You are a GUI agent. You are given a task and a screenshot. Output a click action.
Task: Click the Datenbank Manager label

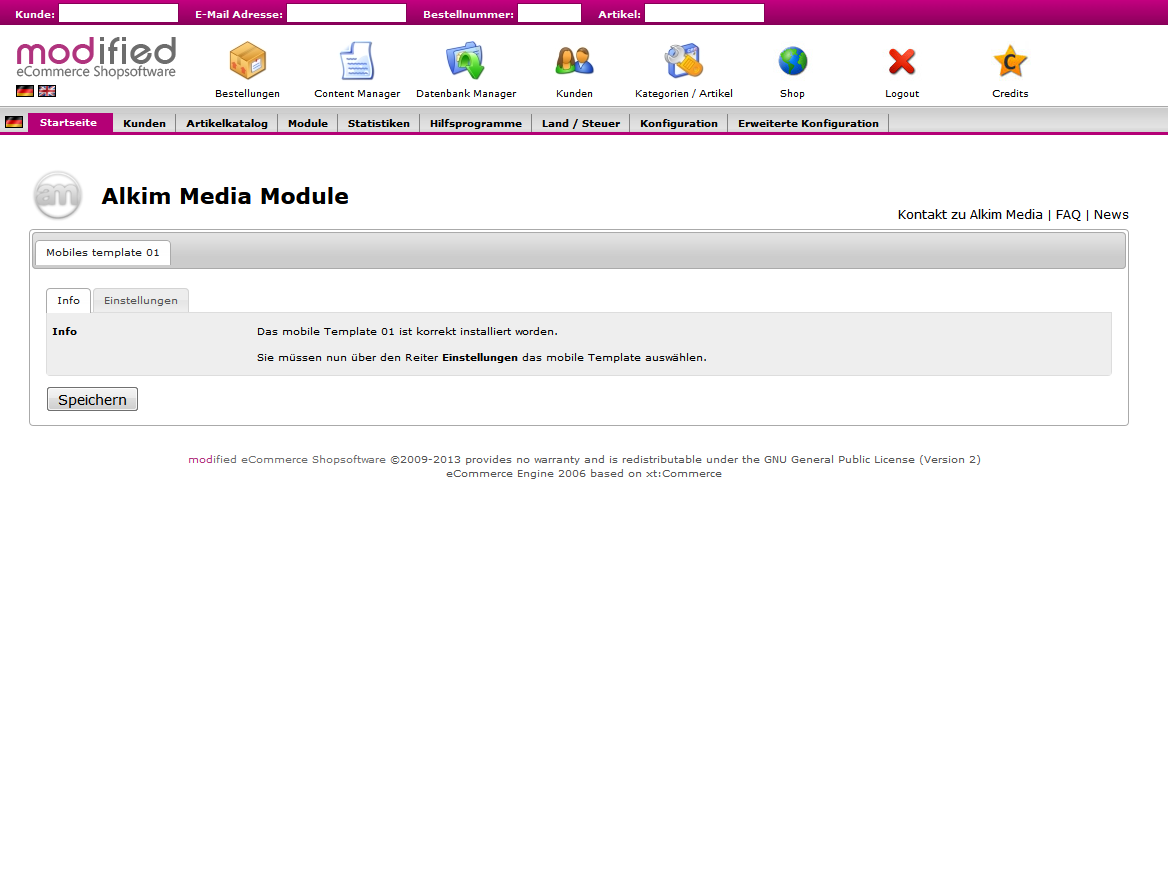coord(466,94)
